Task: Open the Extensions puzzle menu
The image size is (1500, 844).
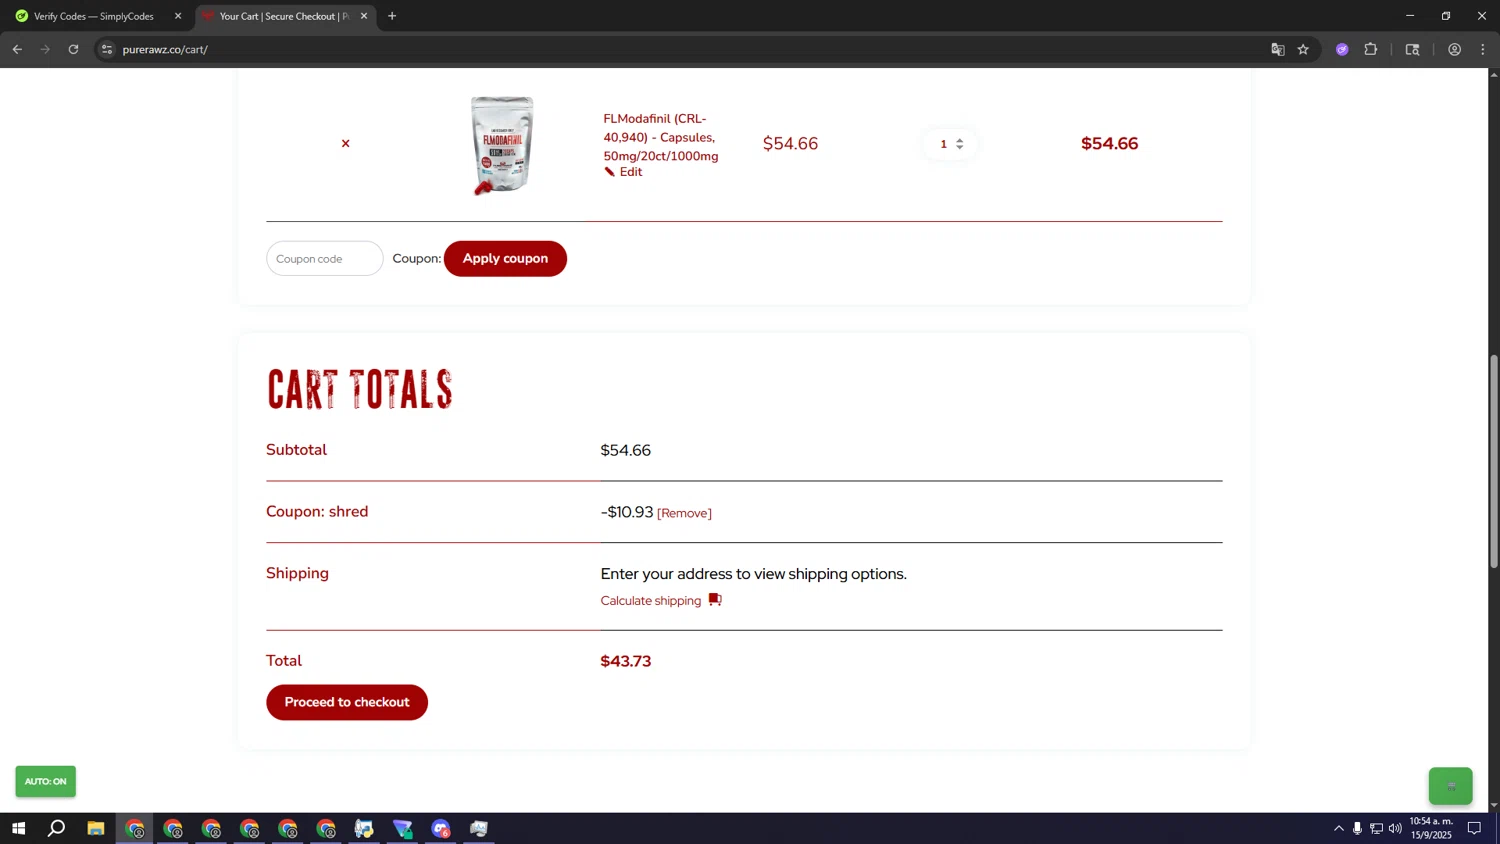Action: point(1371,49)
